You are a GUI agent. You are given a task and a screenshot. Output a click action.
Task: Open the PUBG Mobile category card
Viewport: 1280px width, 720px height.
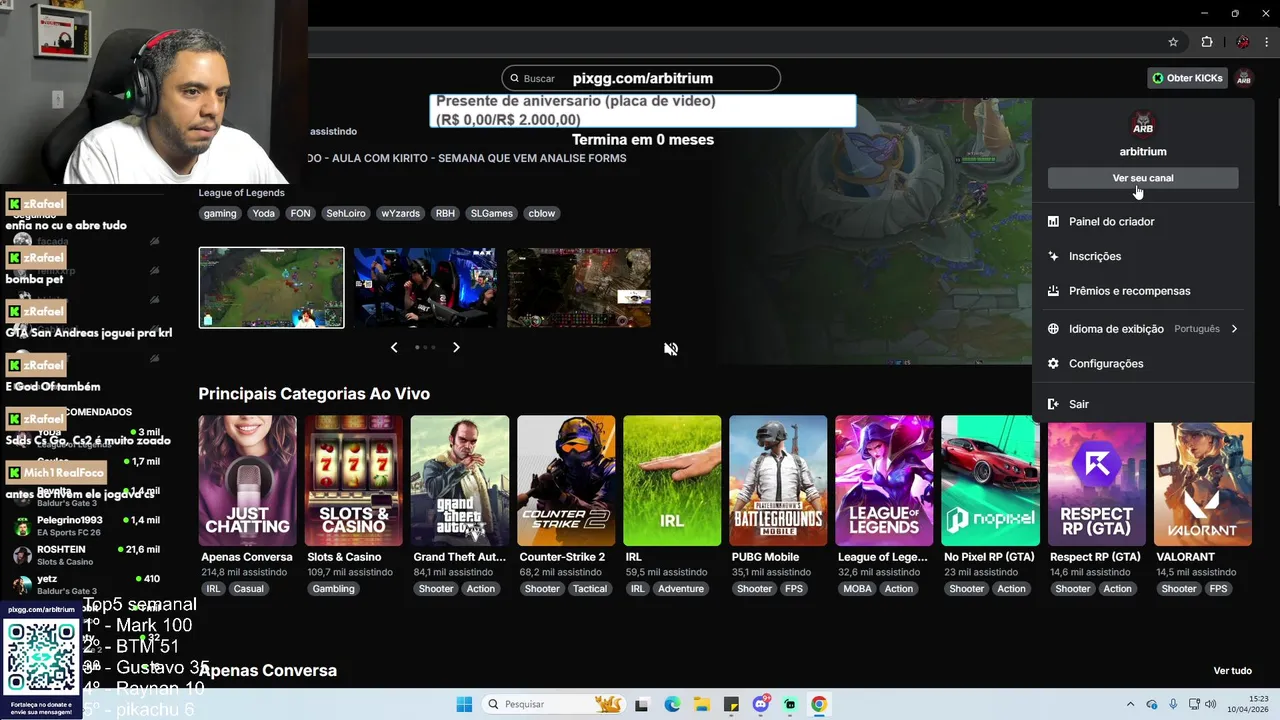(778, 481)
